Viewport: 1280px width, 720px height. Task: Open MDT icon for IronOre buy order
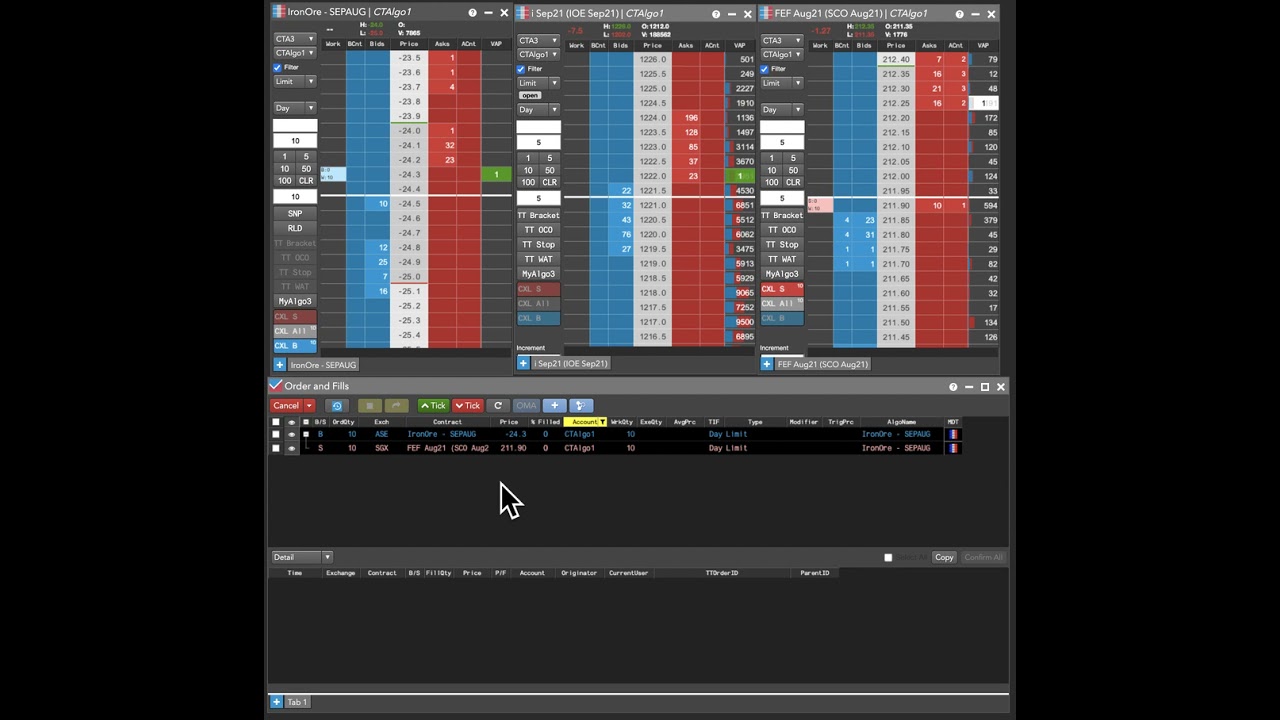(x=953, y=434)
